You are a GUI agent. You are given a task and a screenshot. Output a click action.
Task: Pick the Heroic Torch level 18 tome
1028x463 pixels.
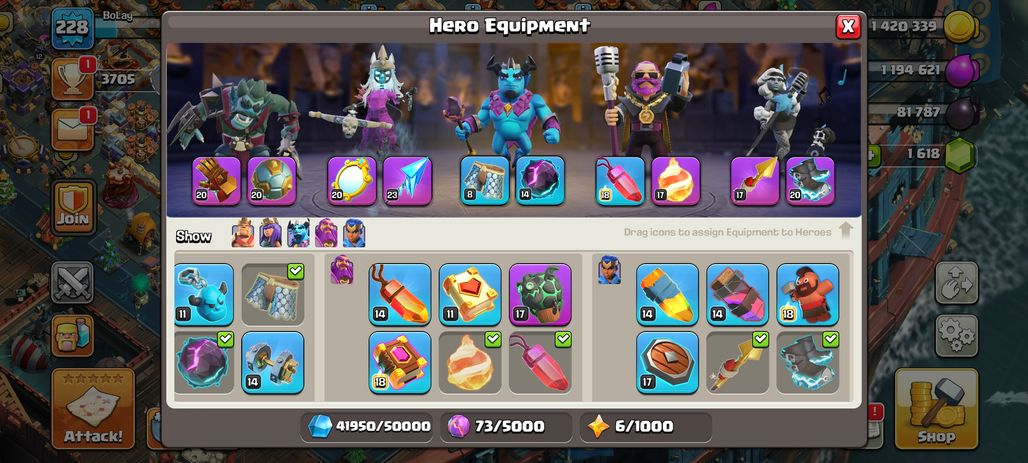(400, 363)
